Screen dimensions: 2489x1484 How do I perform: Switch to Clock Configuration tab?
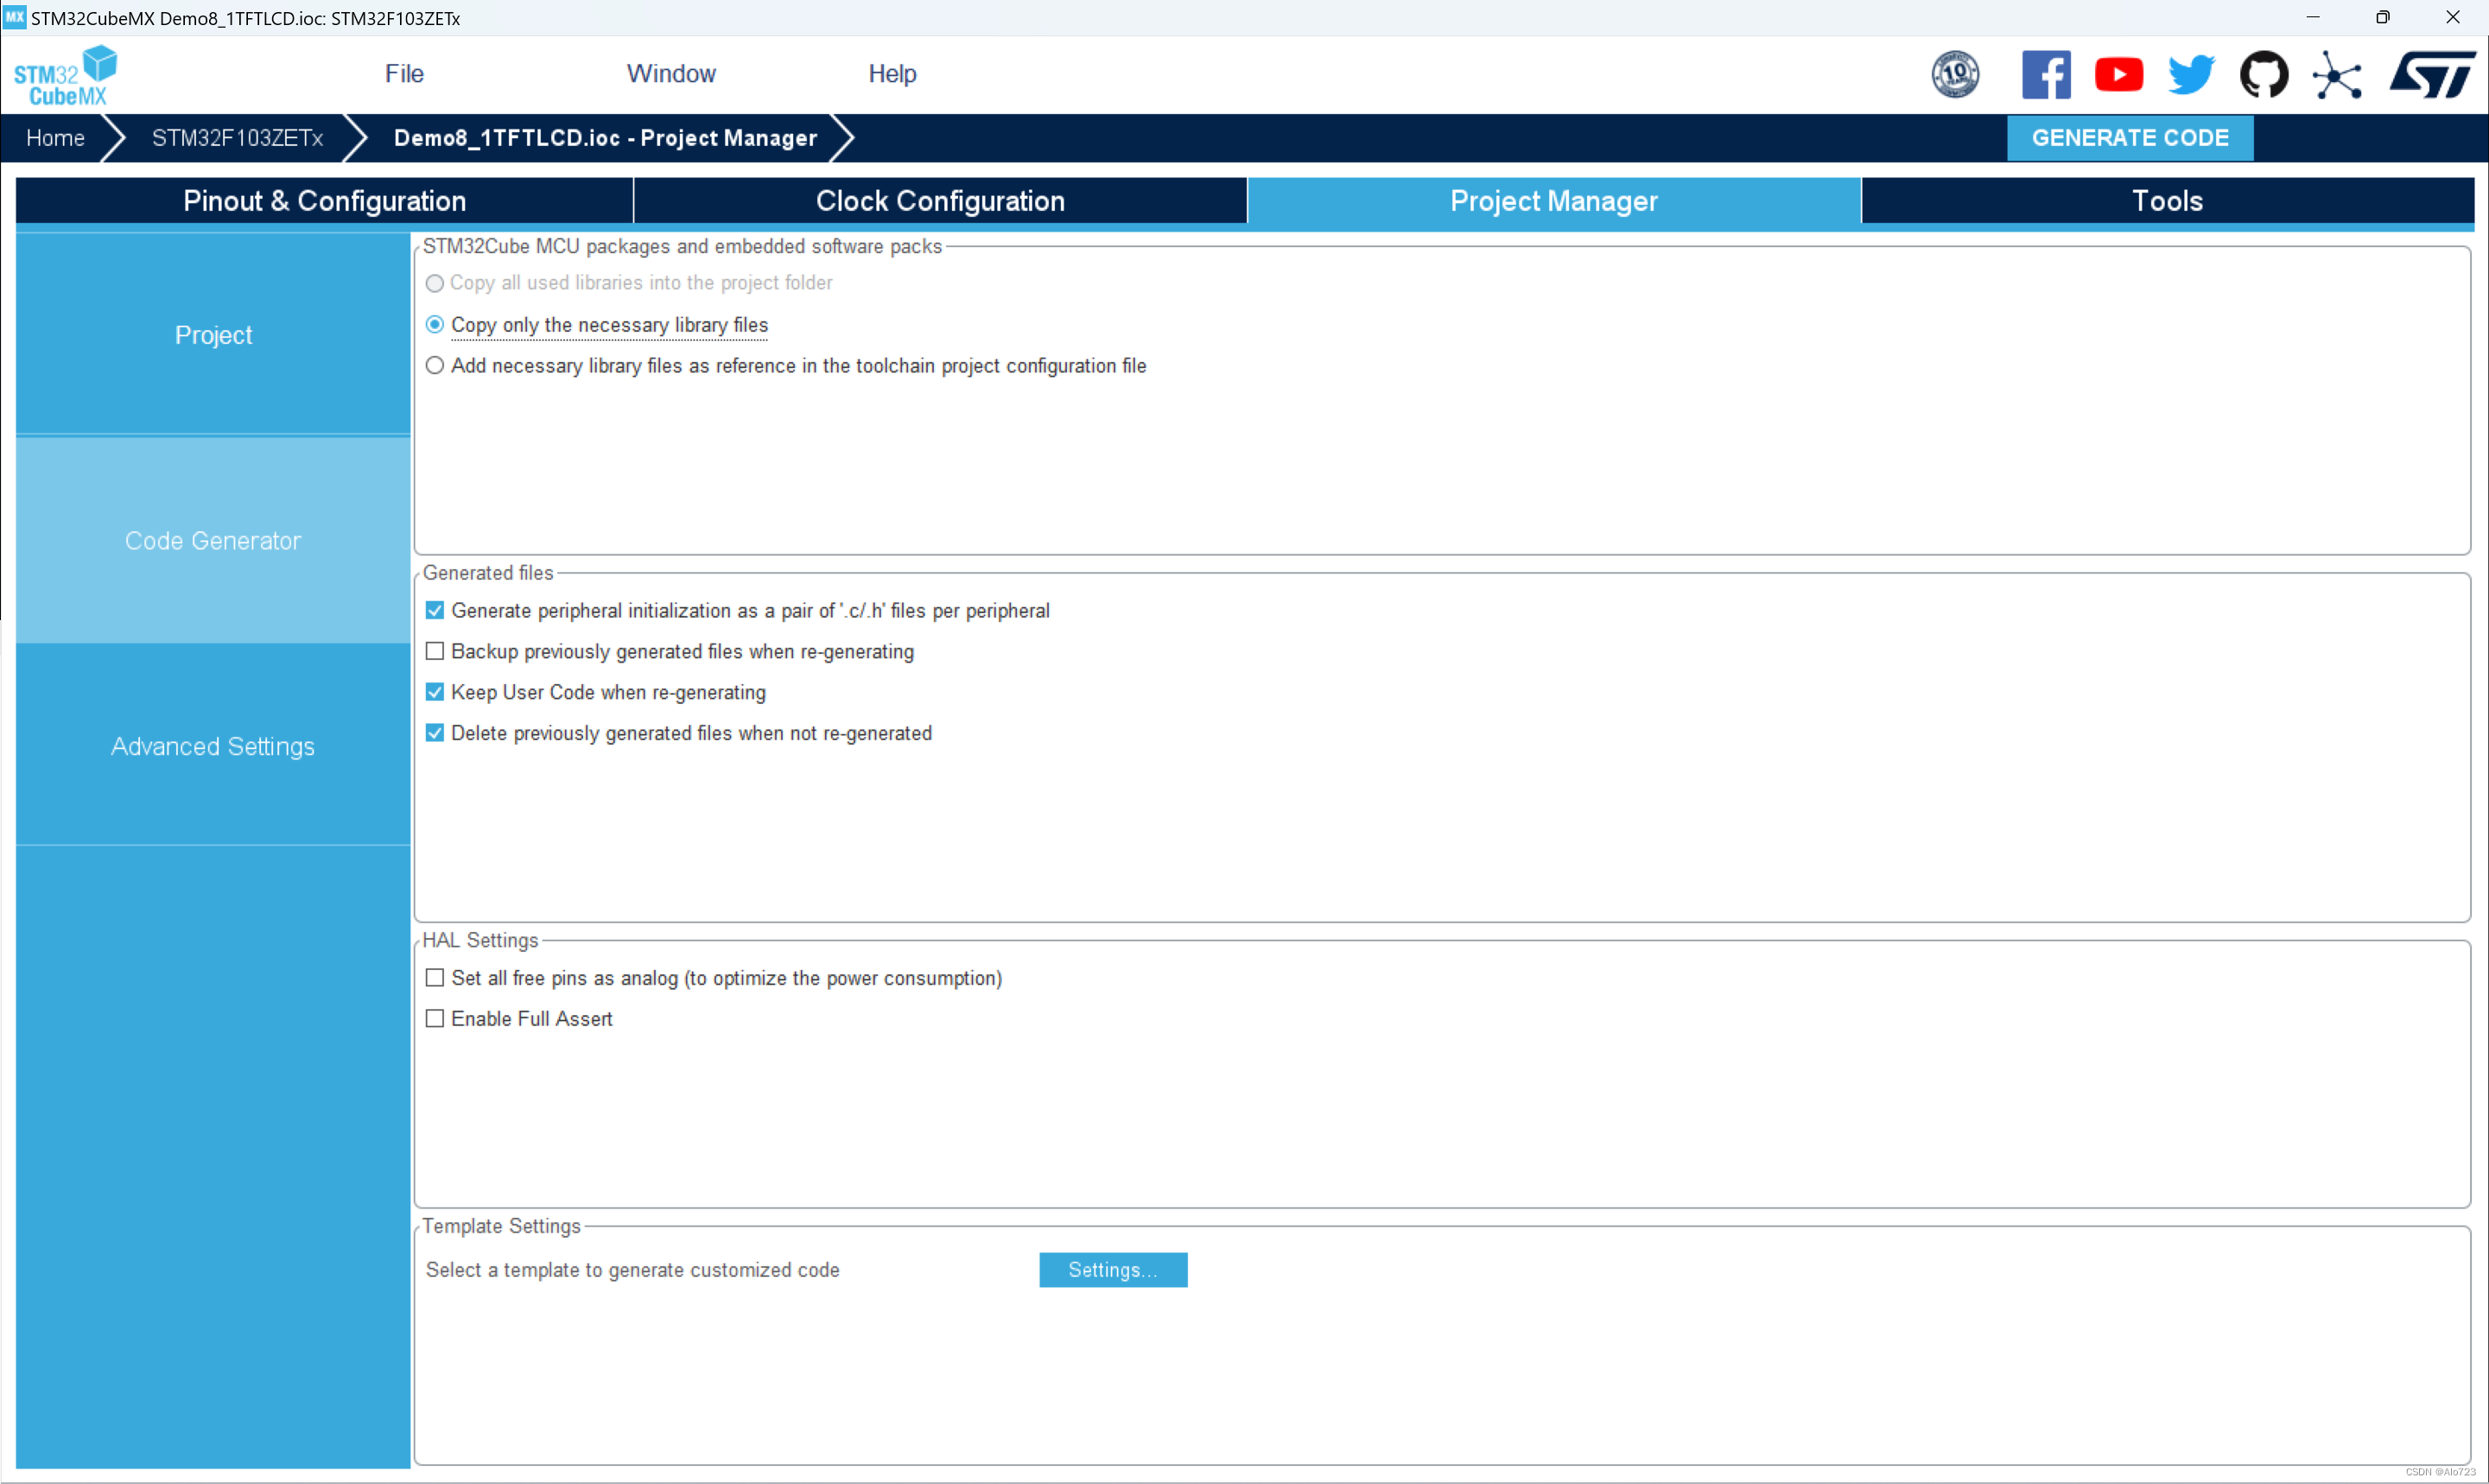(x=939, y=201)
